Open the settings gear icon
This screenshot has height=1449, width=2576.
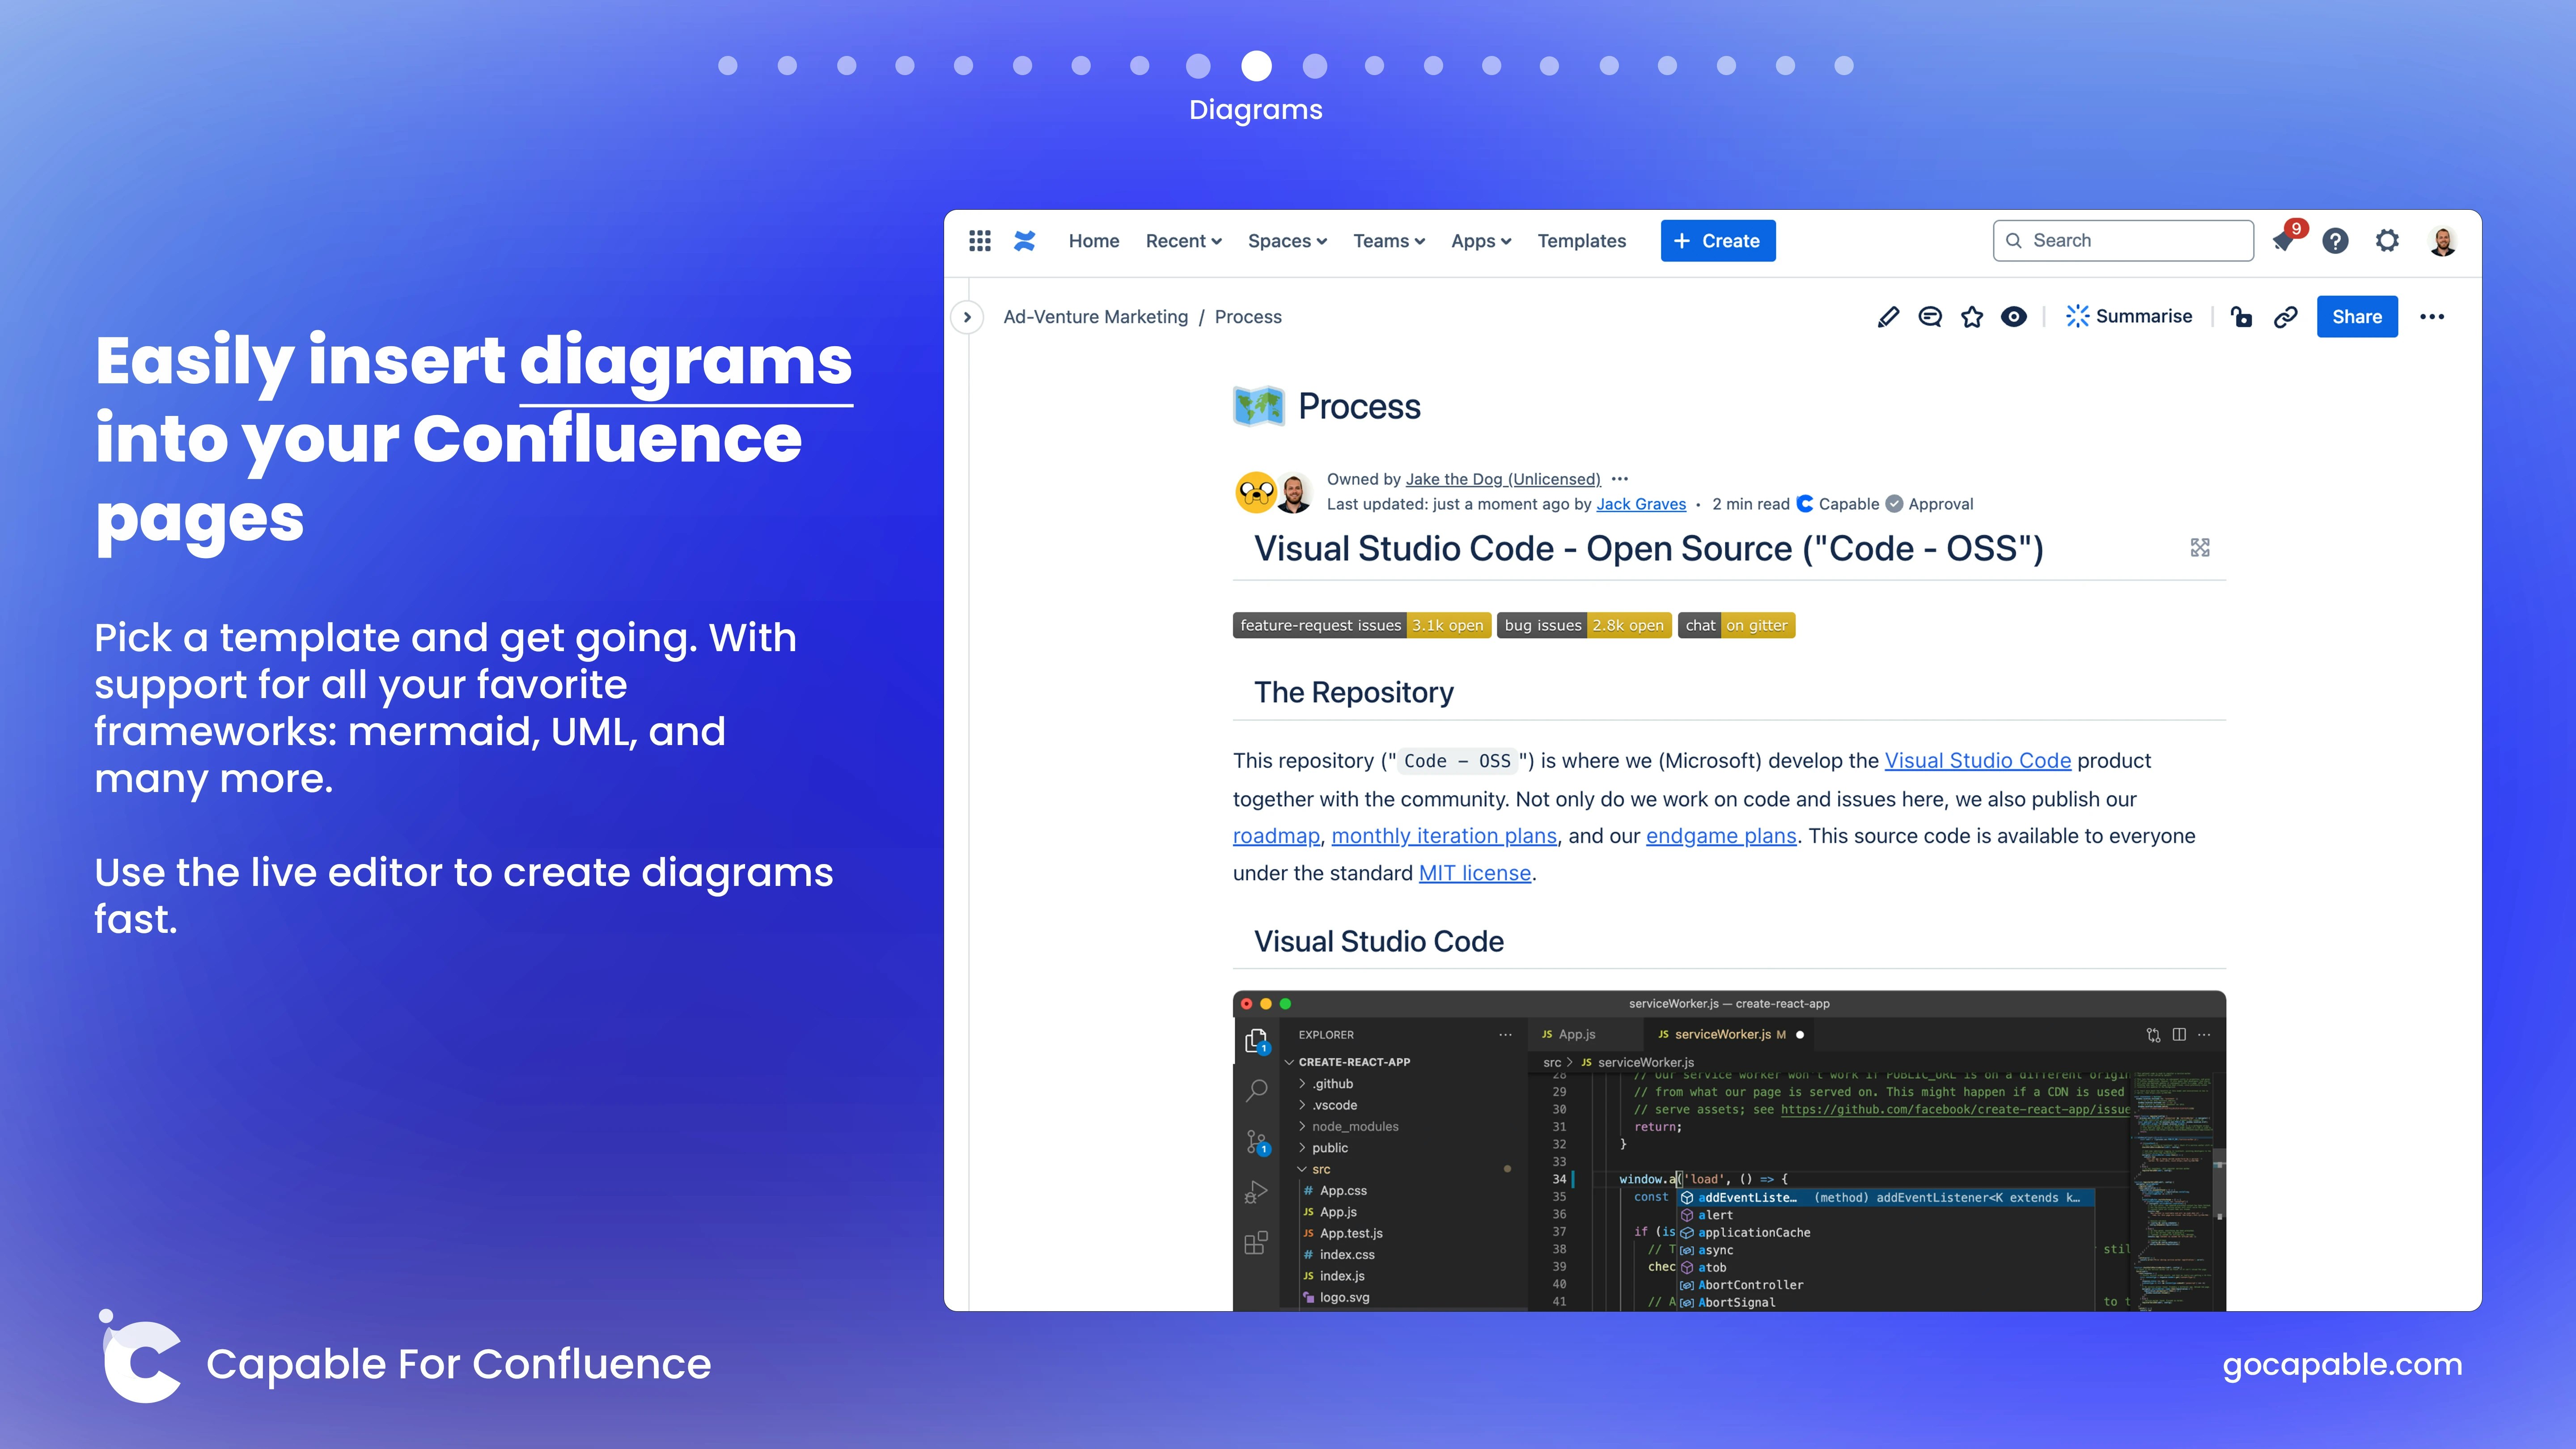tap(2387, 241)
